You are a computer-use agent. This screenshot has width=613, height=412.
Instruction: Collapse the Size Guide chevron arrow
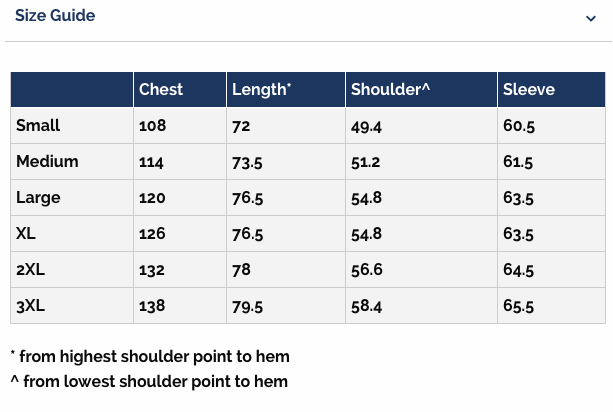pos(591,18)
